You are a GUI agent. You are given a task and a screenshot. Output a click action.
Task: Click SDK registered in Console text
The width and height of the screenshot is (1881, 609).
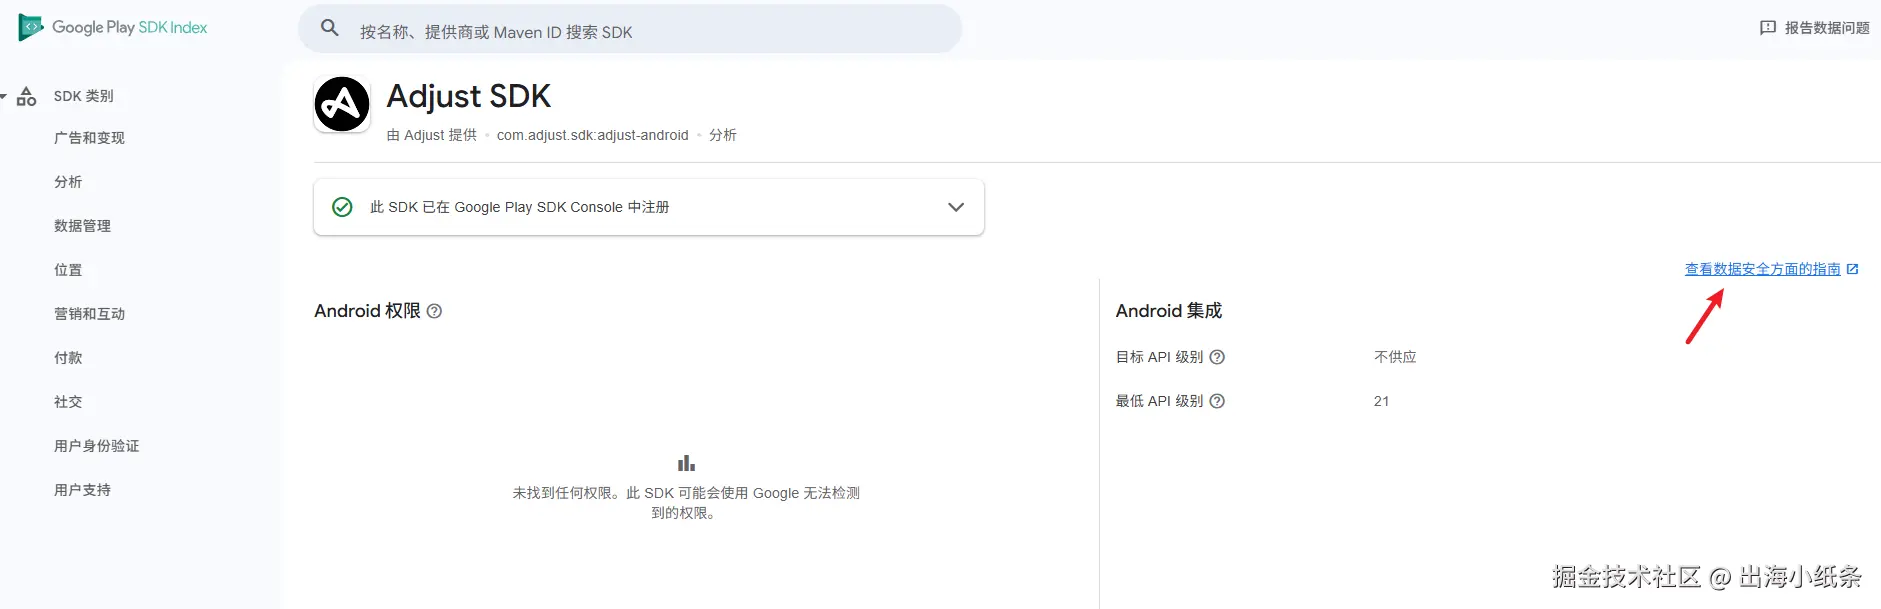520,207
